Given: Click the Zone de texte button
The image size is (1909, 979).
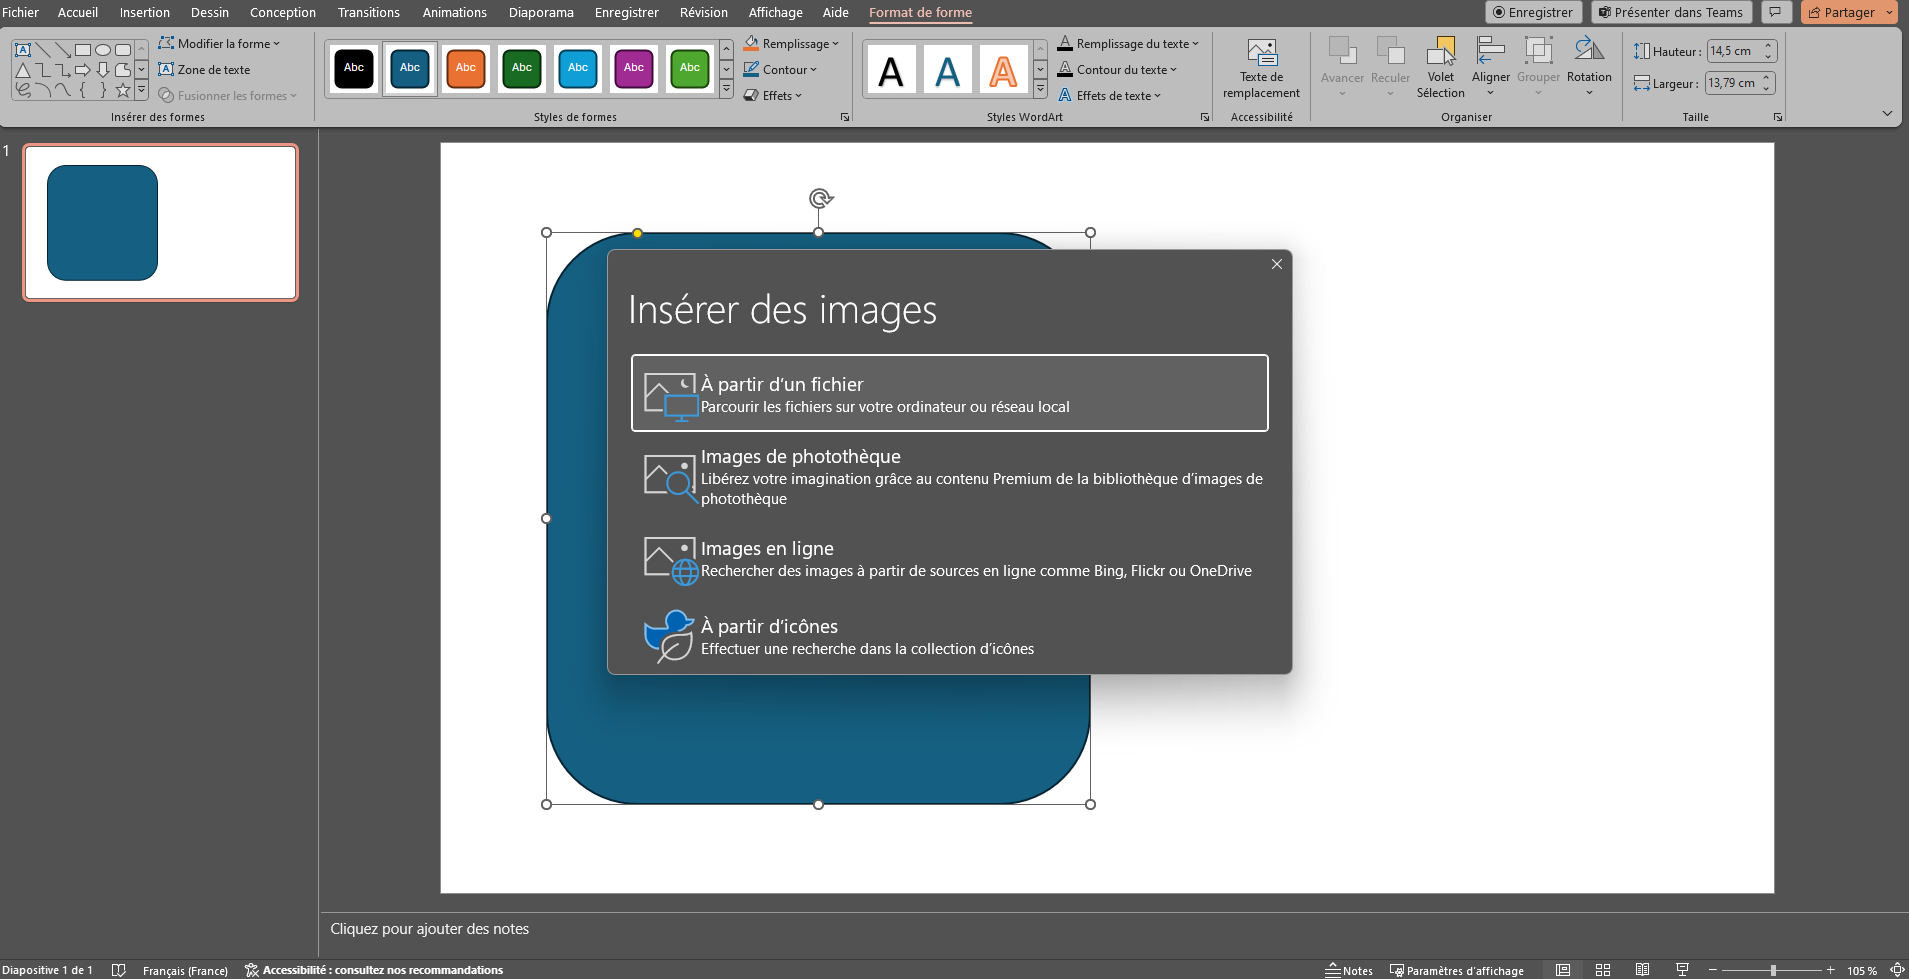Looking at the screenshot, I should coord(205,70).
